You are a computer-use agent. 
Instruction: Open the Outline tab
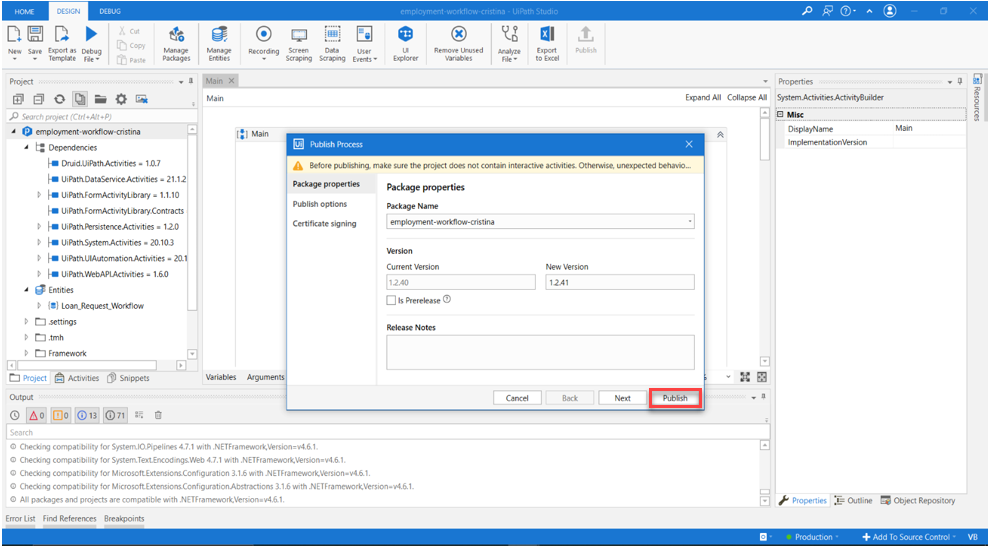point(853,501)
